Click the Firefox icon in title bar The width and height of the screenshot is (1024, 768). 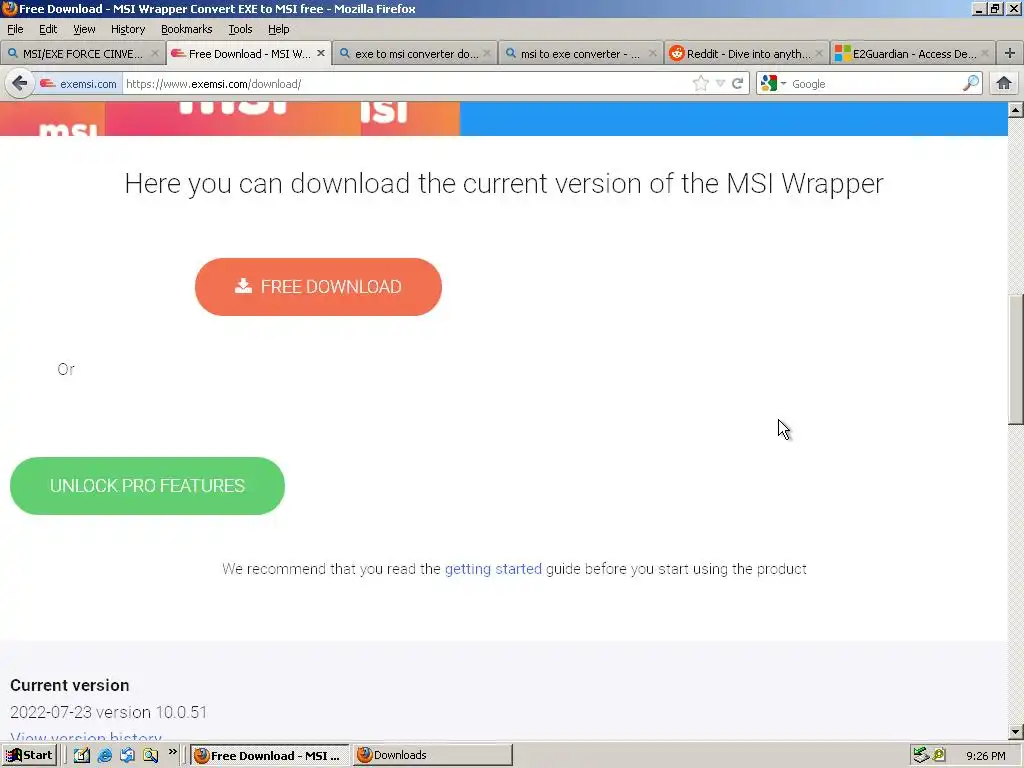click(x=9, y=8)
